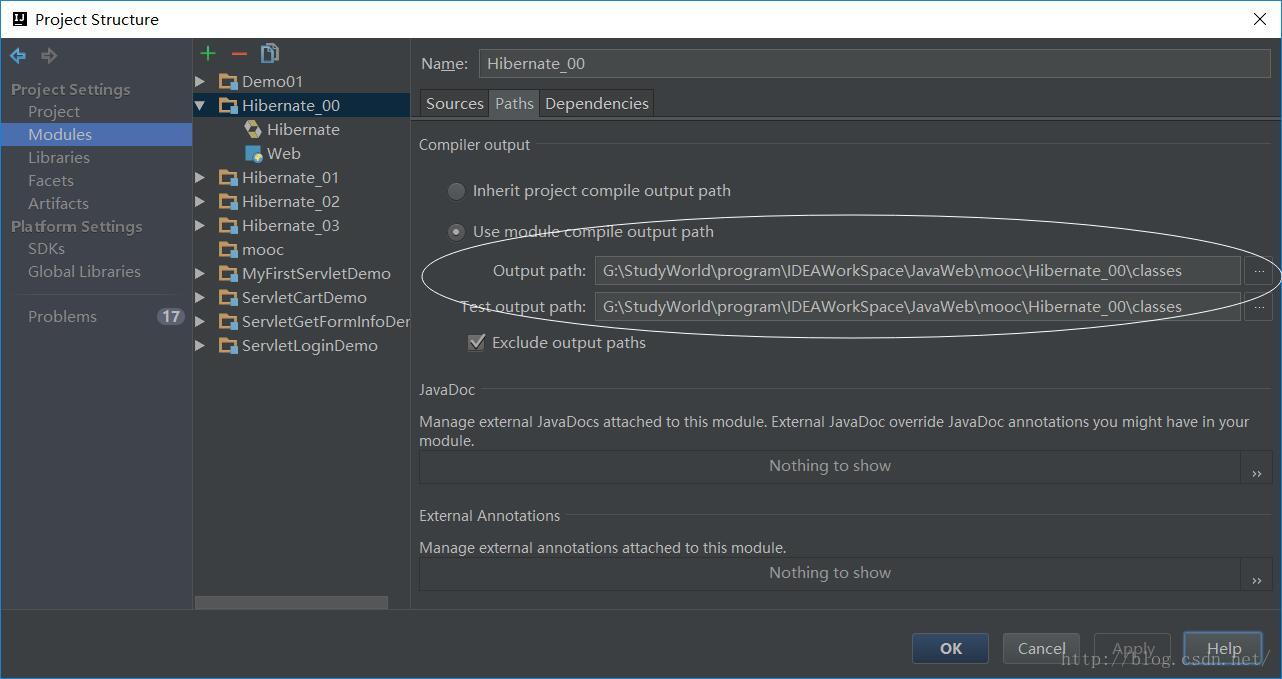Browse for Test output path folder
The image size is (1282, 679).
point(1258,307)
